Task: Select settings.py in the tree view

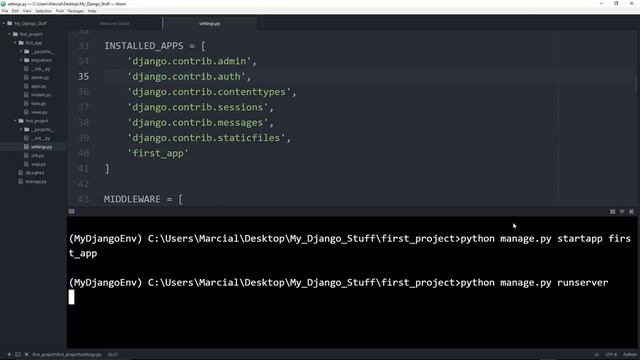Action: coord(38,147)
